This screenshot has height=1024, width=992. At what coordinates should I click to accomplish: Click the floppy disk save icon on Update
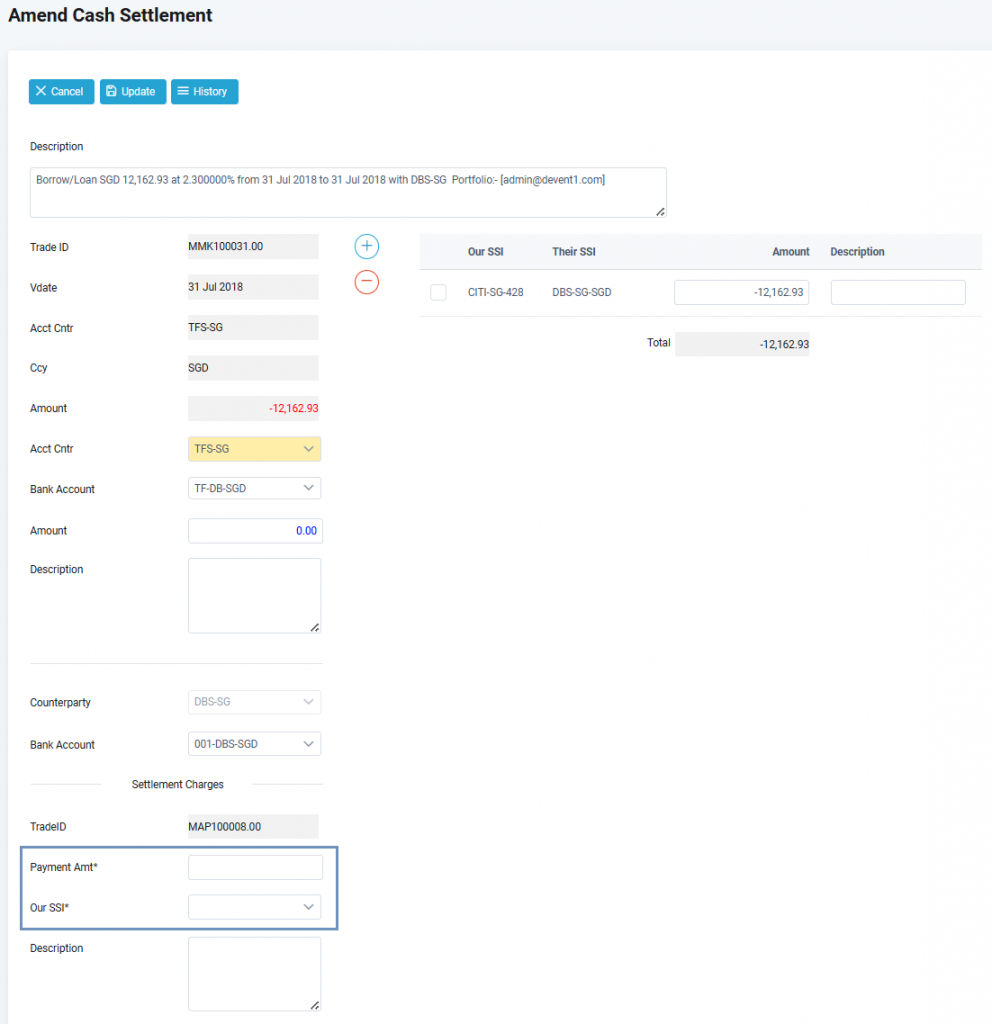[x=111, y=91]
